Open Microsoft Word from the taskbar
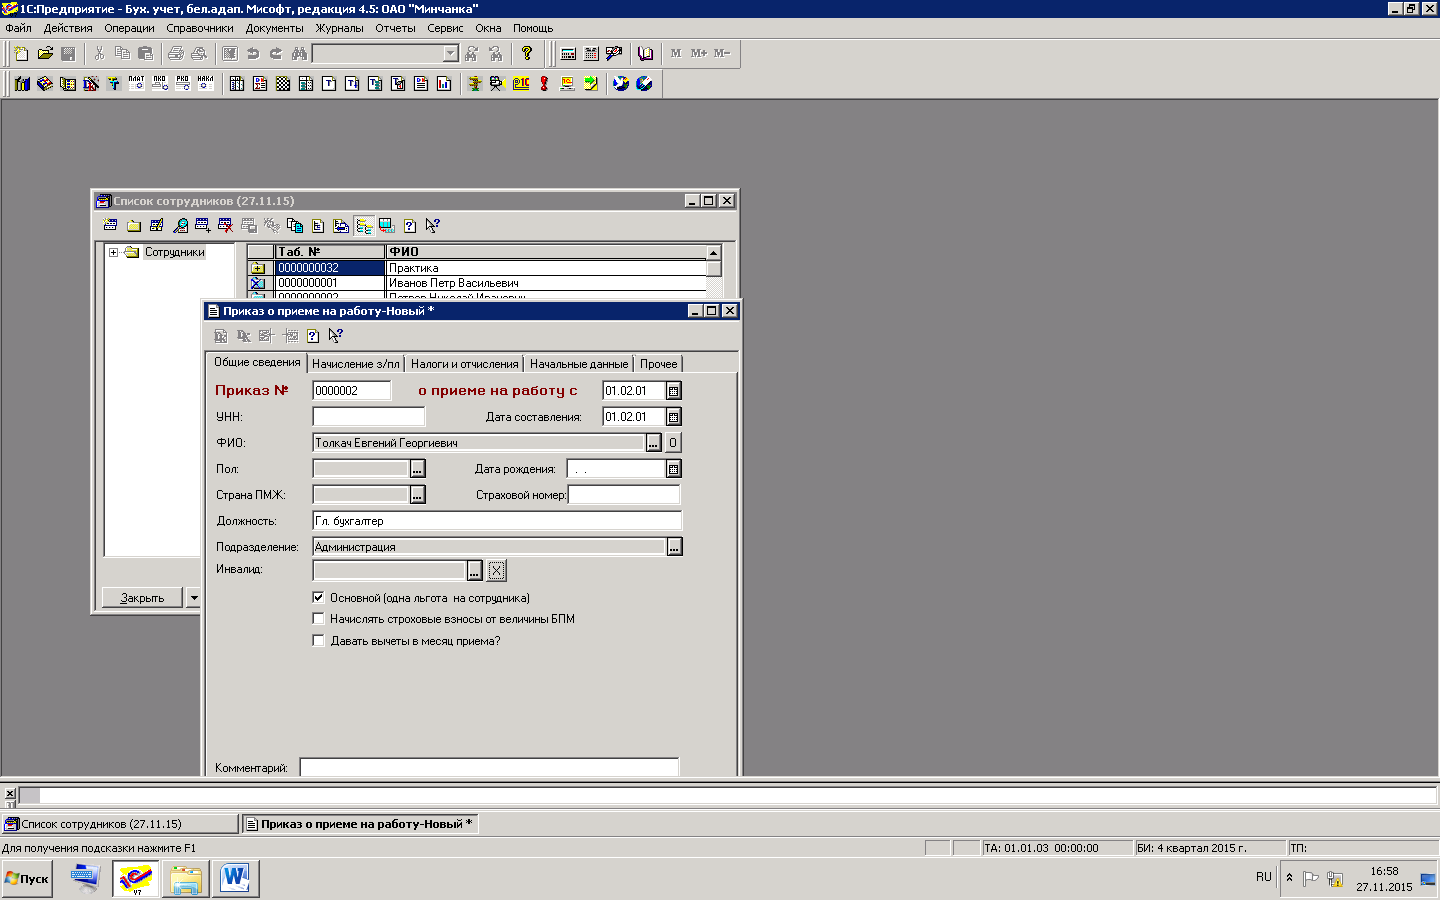This screenshot has height=900, width=1440. coord(235,879)
